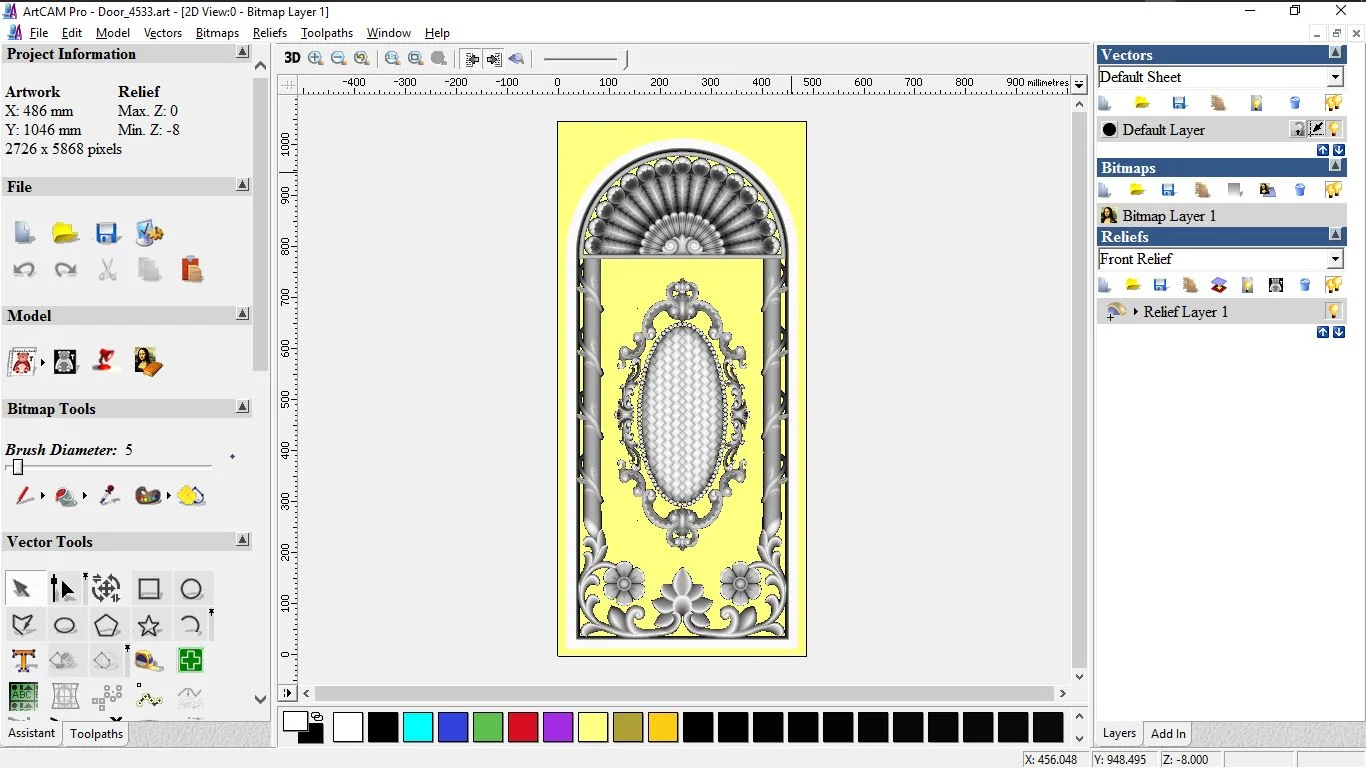Select the create rectangle vector tool

pyautogui.click(x=149, y=589)
